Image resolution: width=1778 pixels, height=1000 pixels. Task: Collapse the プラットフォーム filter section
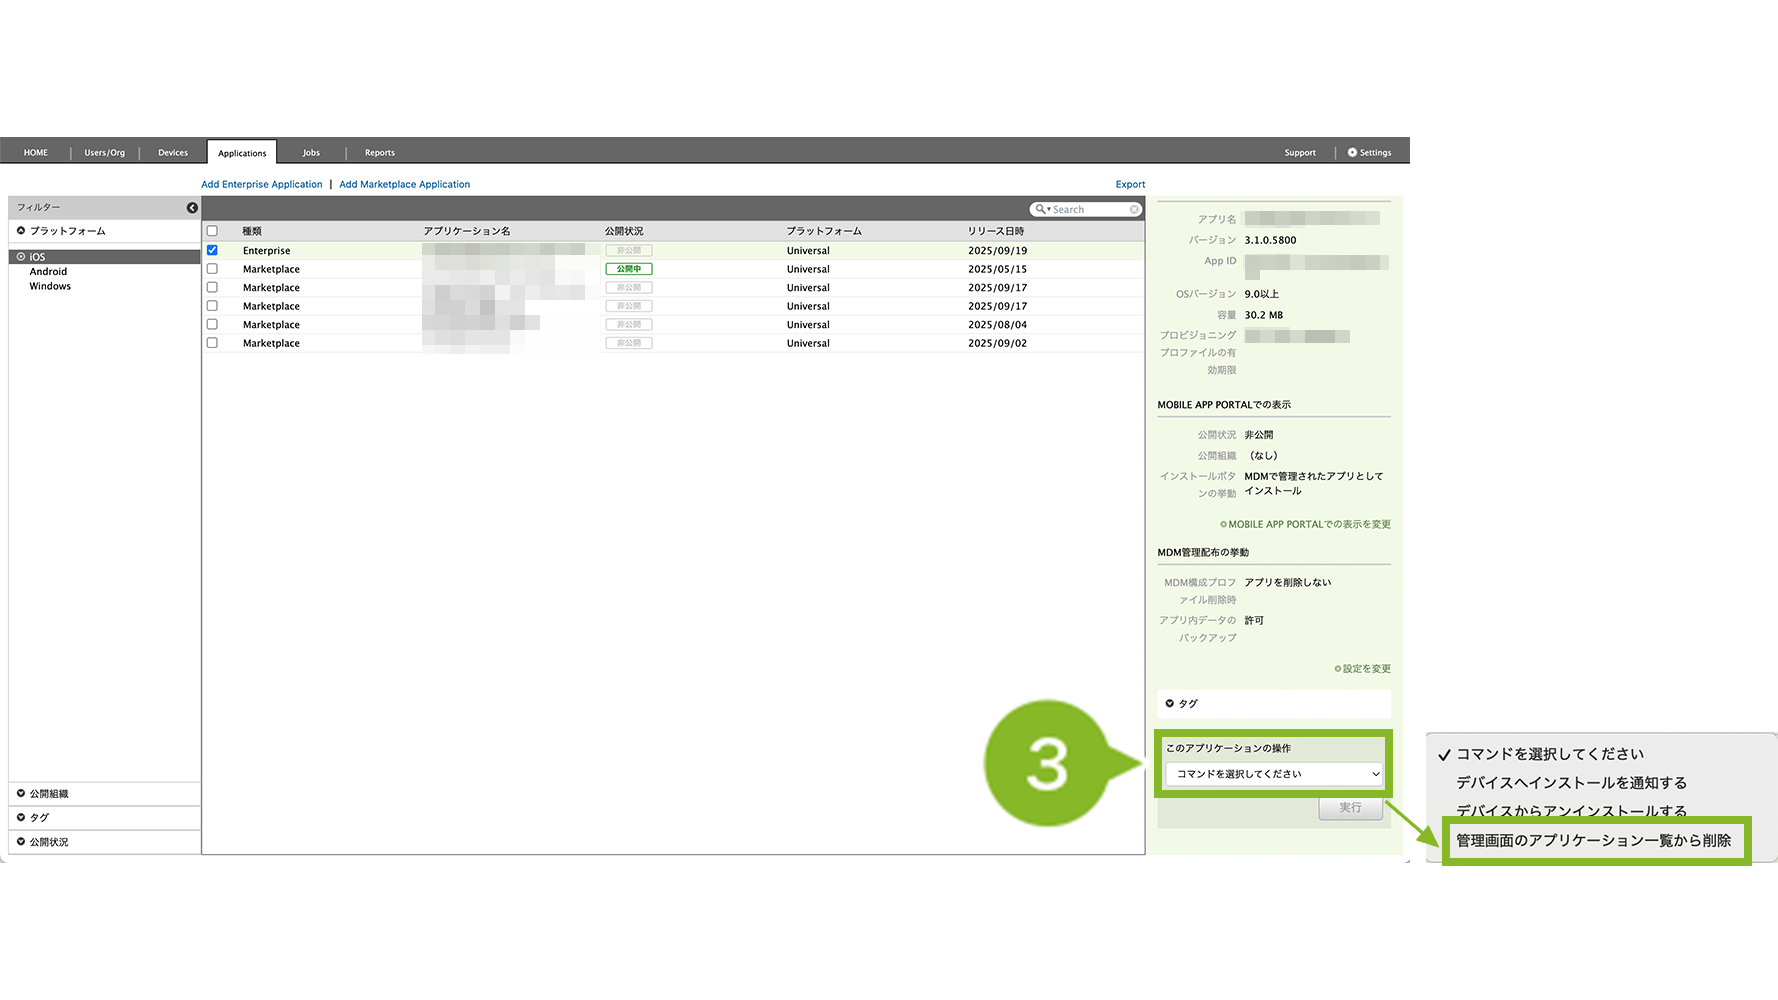click(x=21, y=231)
